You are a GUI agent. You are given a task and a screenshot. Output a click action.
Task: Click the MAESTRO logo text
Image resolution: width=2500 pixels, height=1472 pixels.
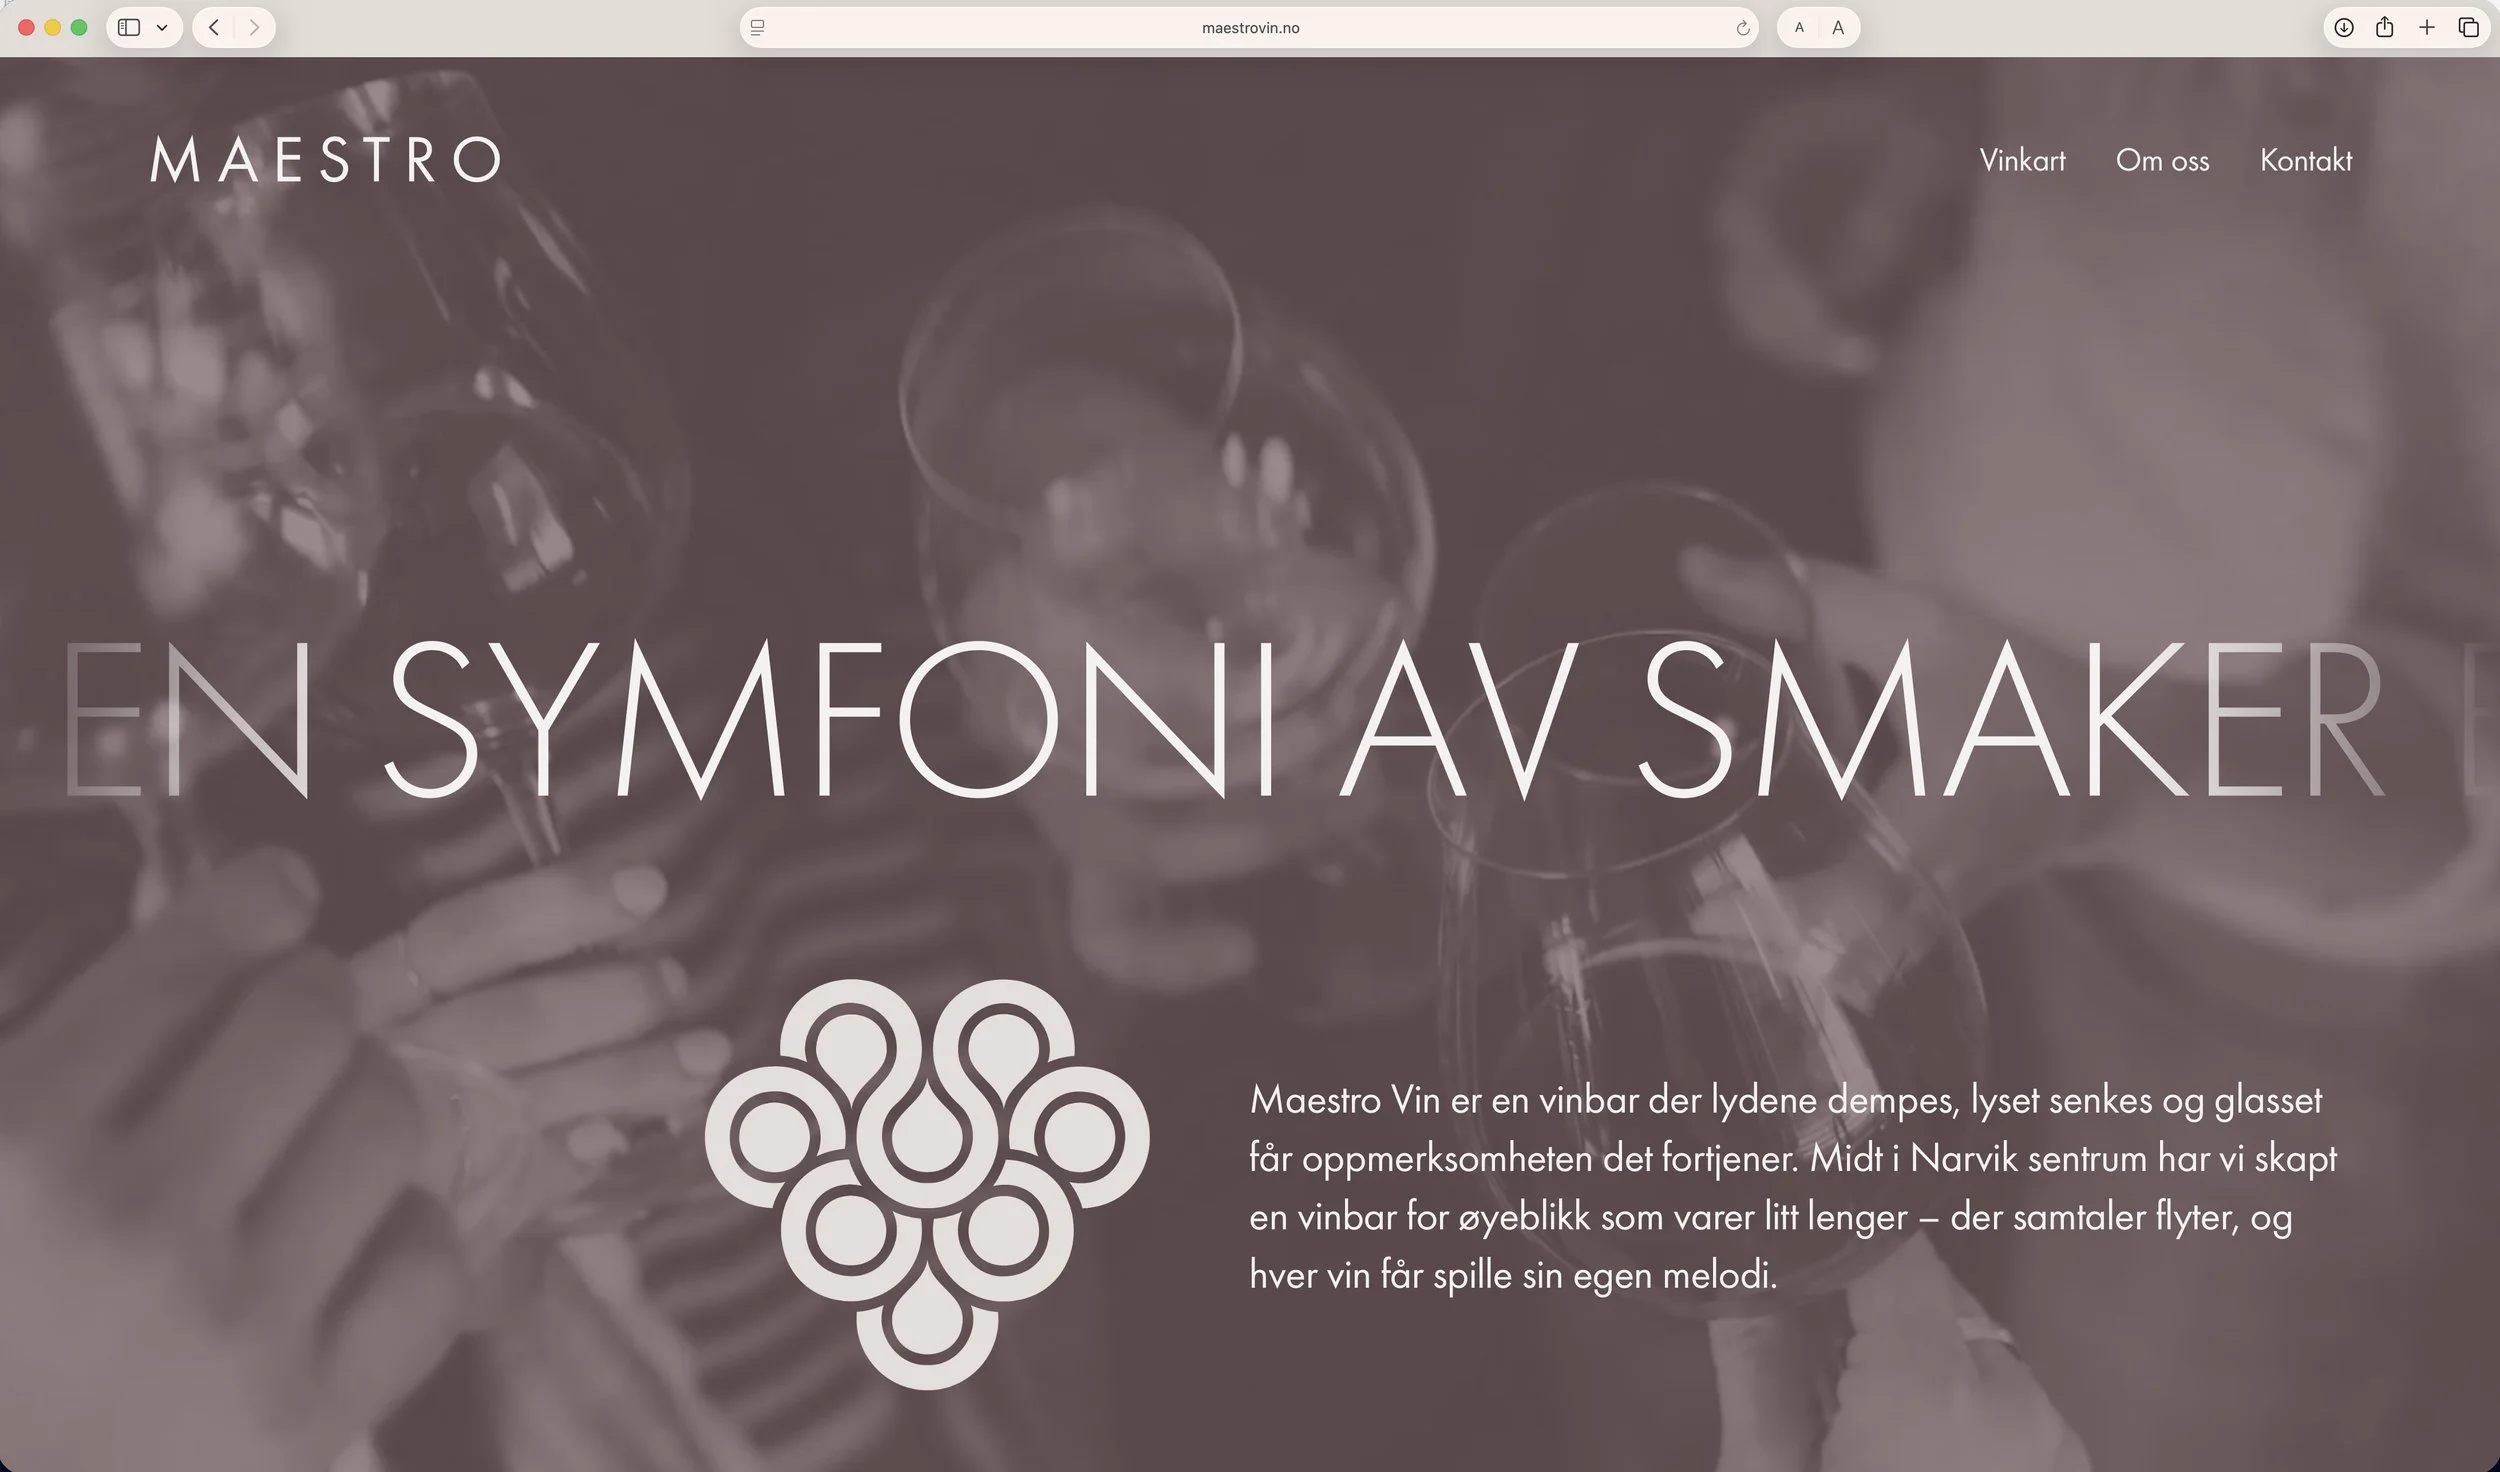pyautogui.click(x=326, y=160)
